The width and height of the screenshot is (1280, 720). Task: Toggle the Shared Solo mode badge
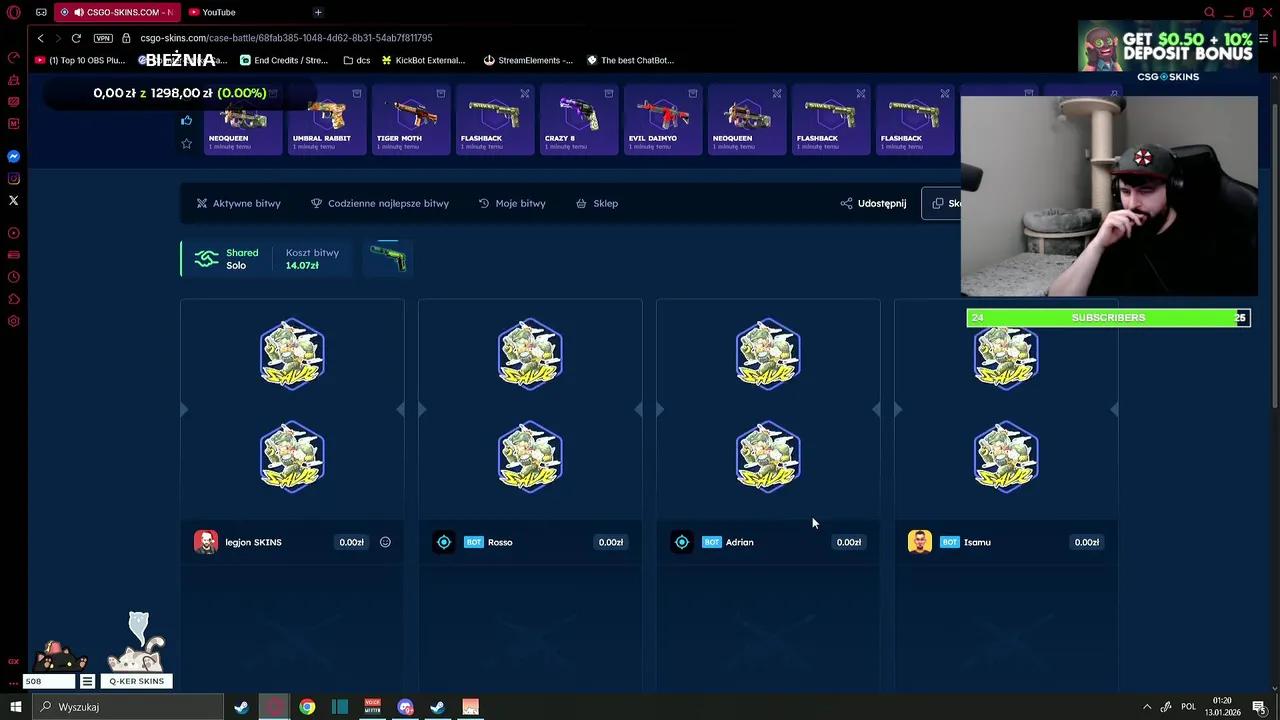pyautogui.click(x=226, y=259)
